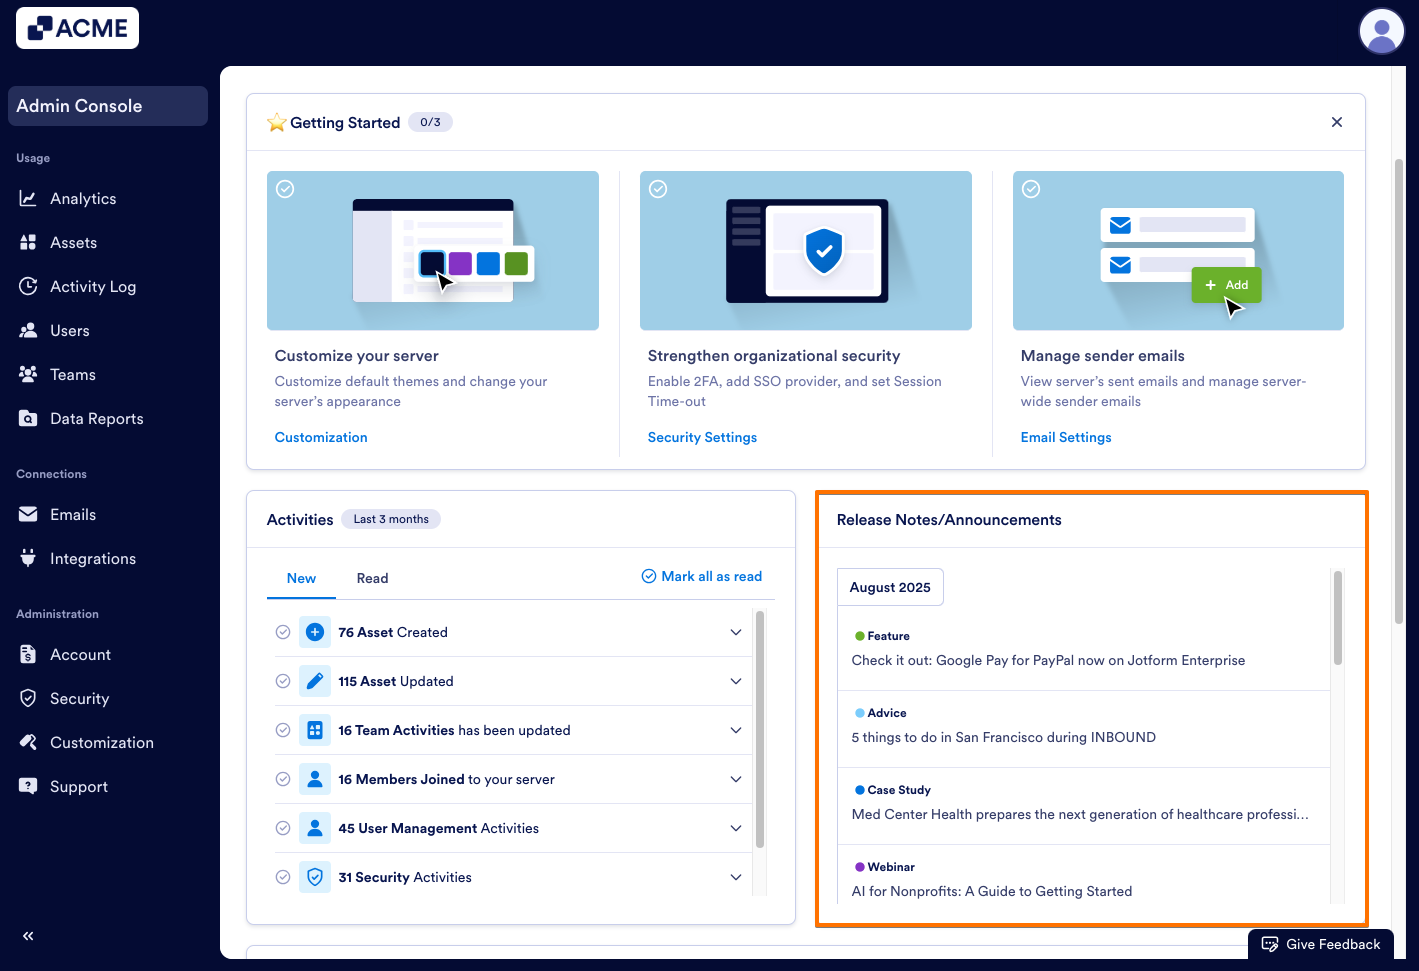Screen dimensions: 1419x971
Task: Mark the Asset Created activity as read
Action: (x=283, y=632)
